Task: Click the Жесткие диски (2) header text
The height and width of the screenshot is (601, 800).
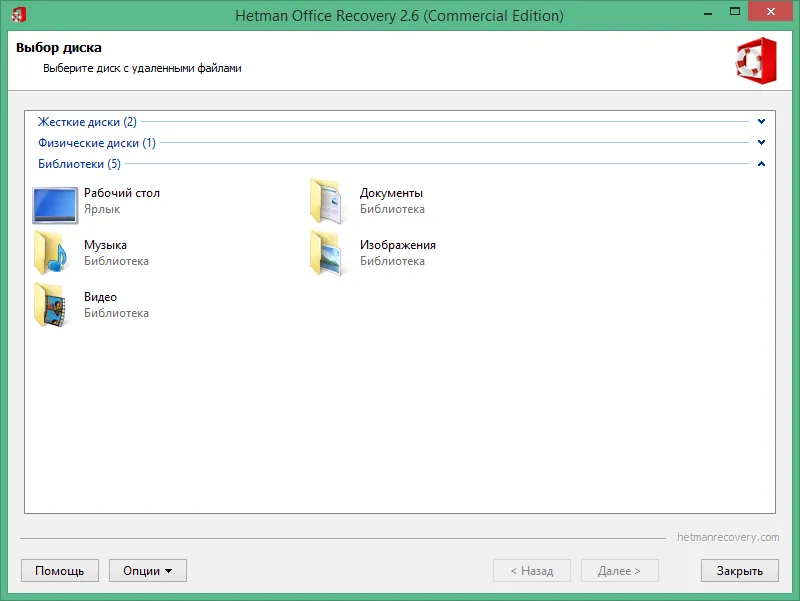Action: tap(87, 122)
